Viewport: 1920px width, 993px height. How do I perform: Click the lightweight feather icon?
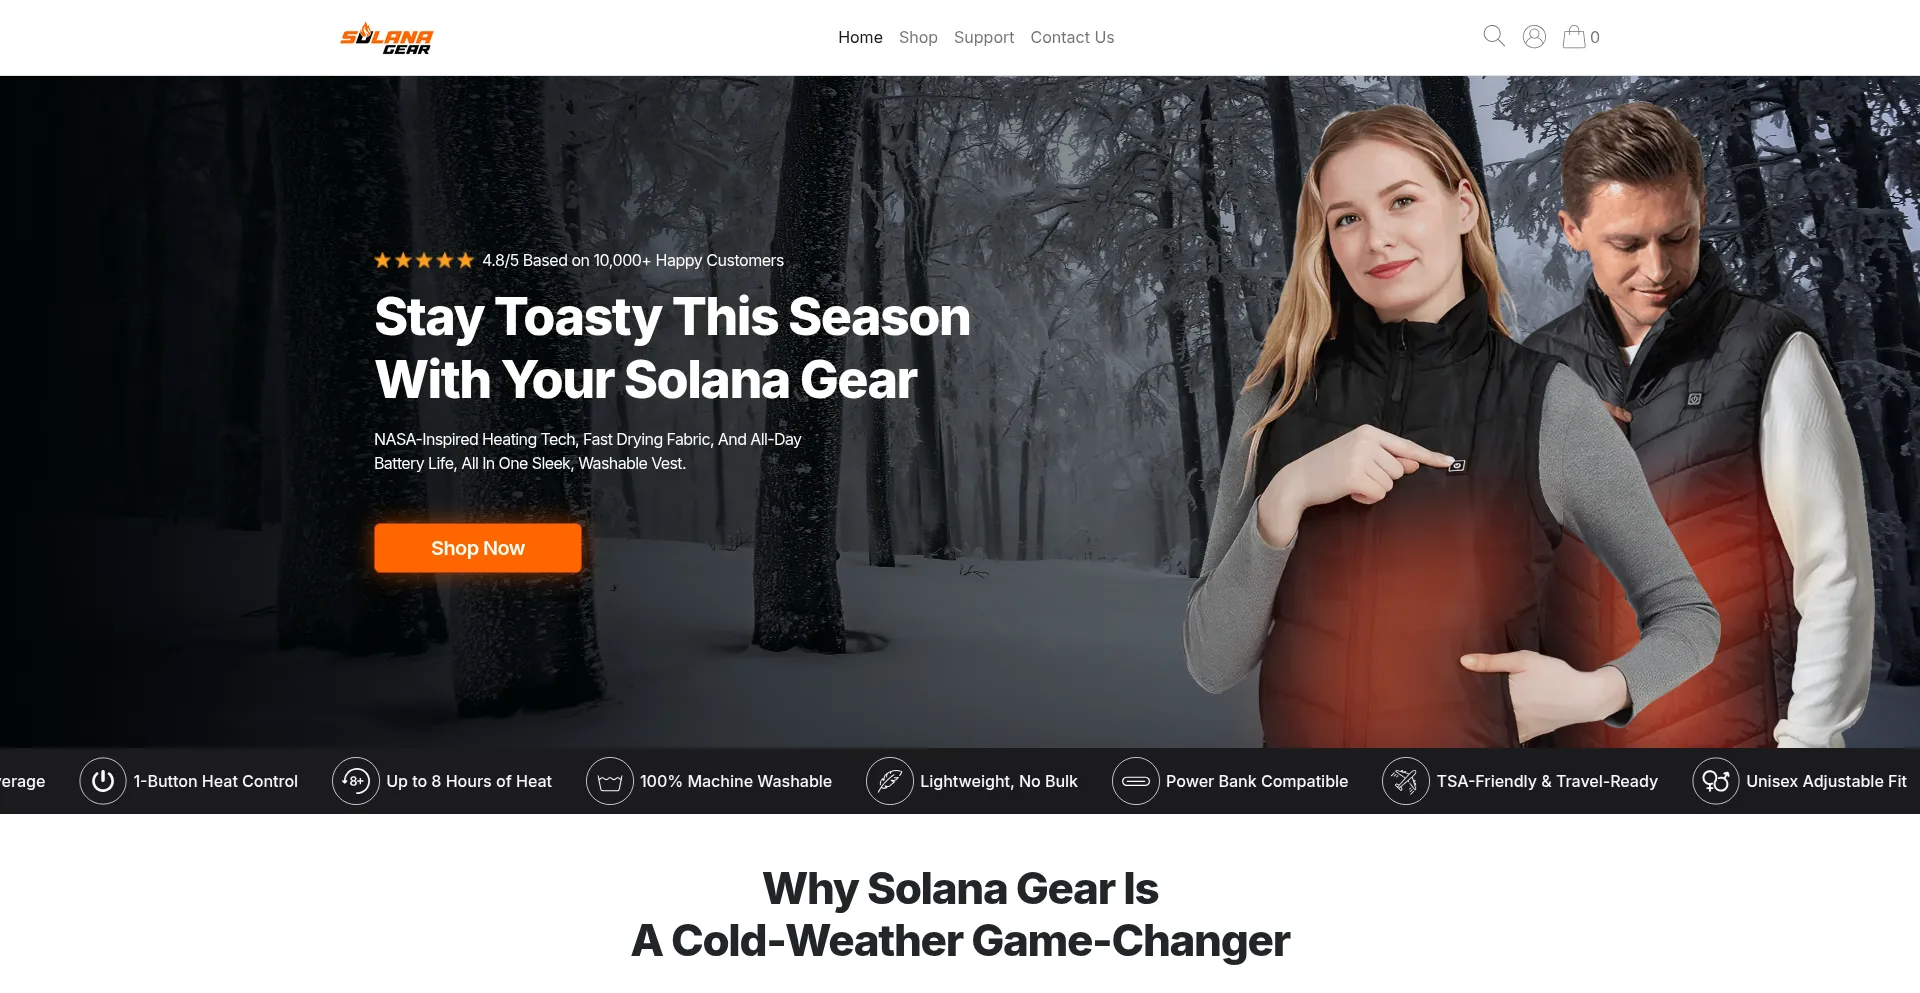pyautogui.click(x=889, y=781)
